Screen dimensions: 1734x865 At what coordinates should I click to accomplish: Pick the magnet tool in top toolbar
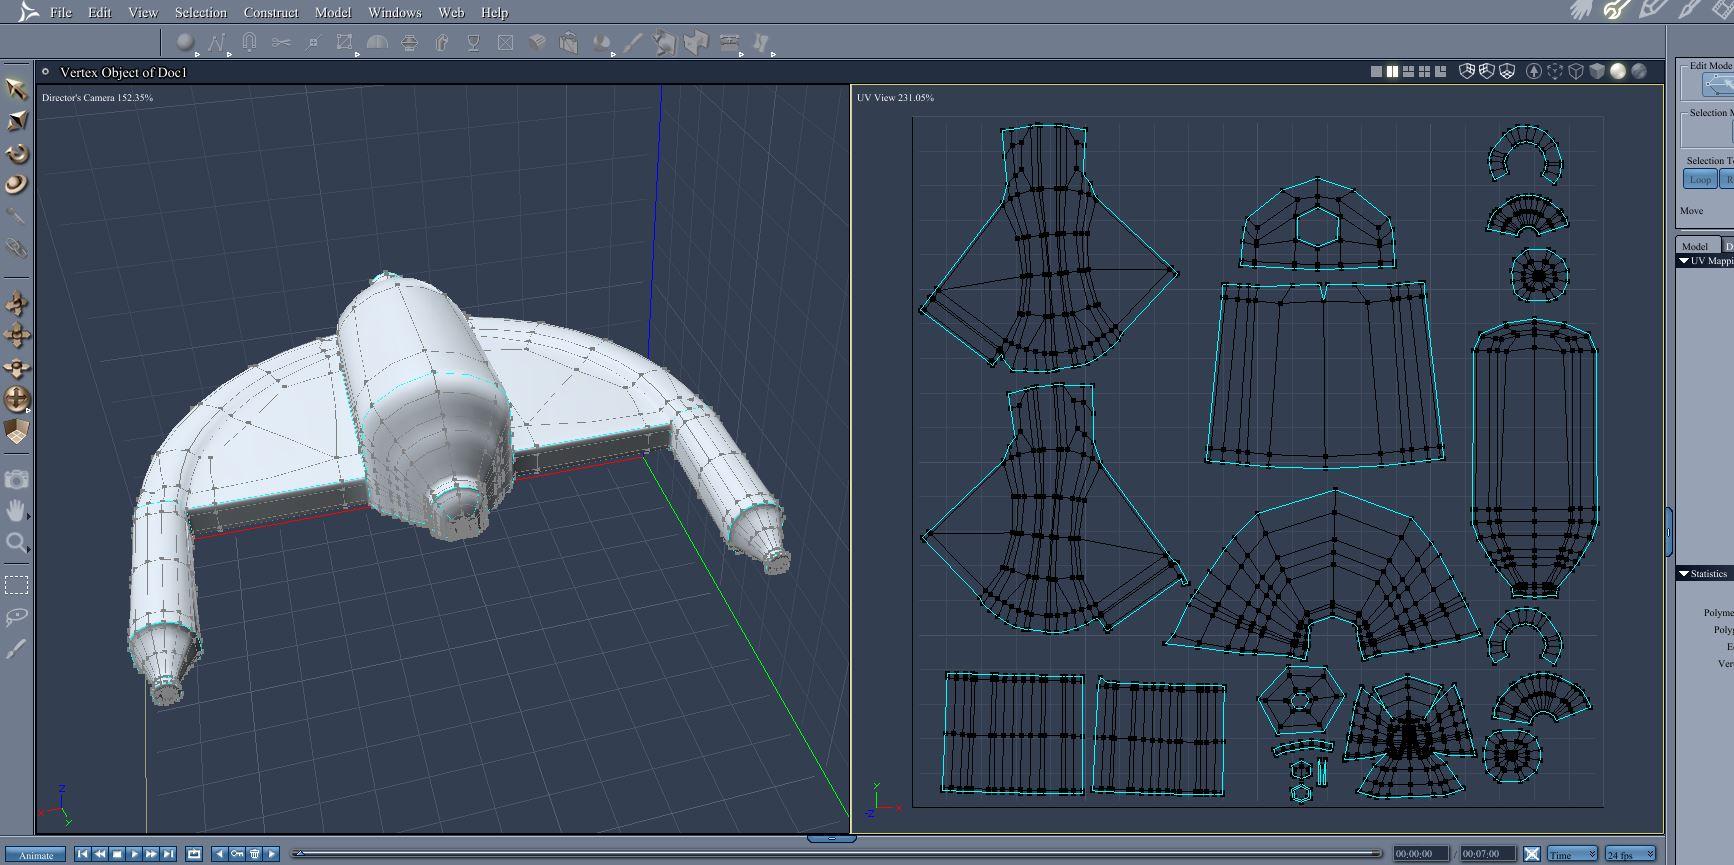pos(249,42)
